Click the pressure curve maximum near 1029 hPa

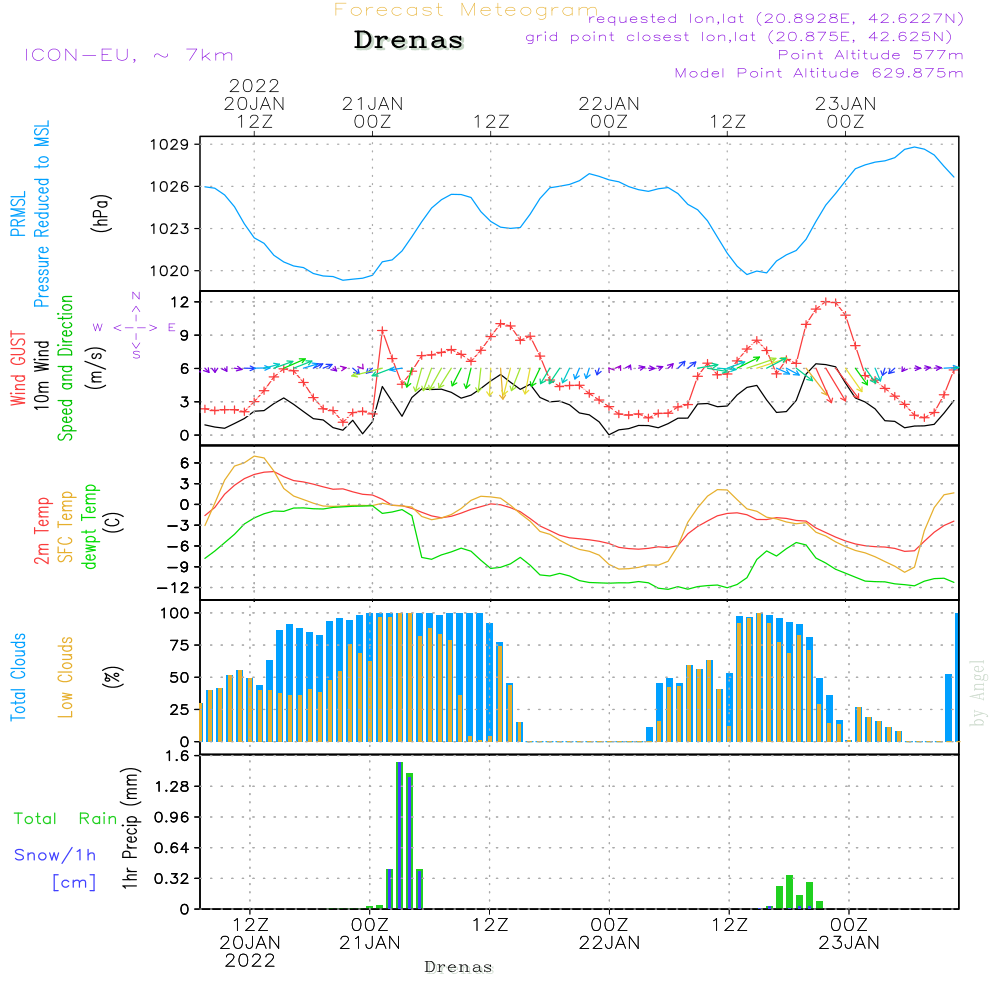915,147
